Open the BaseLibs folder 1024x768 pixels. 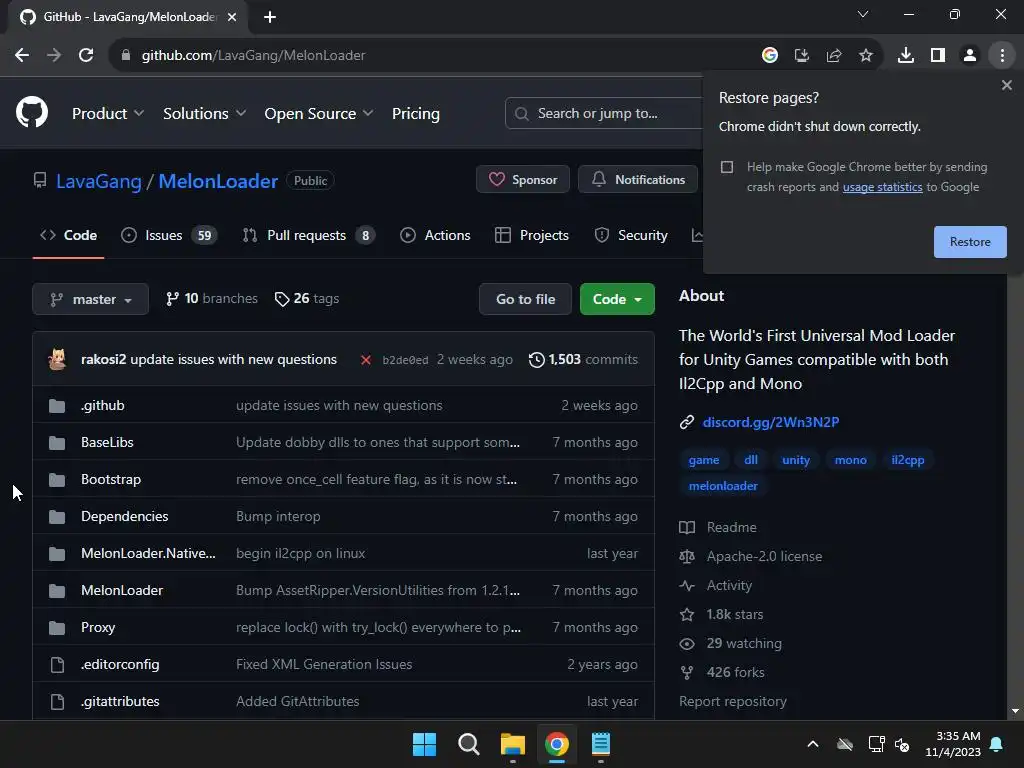click(107, 442)
